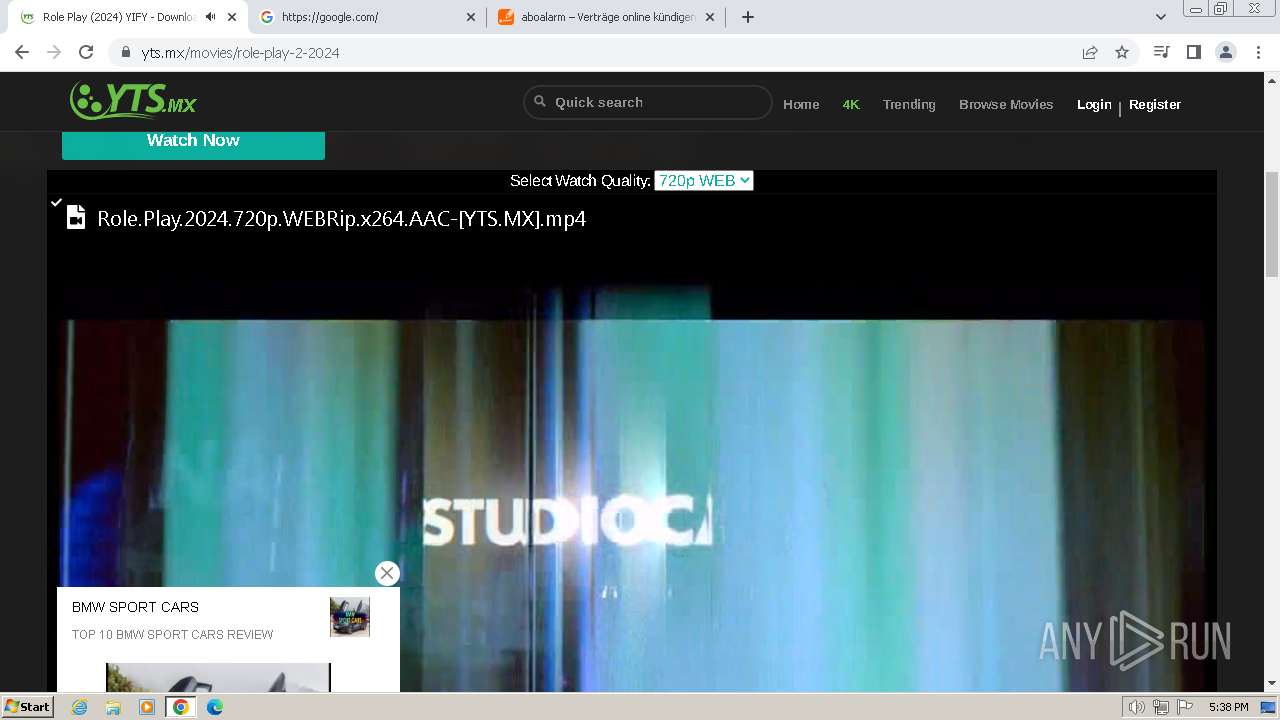
Task: Open the 4K menu link
Action: point(851,104)
